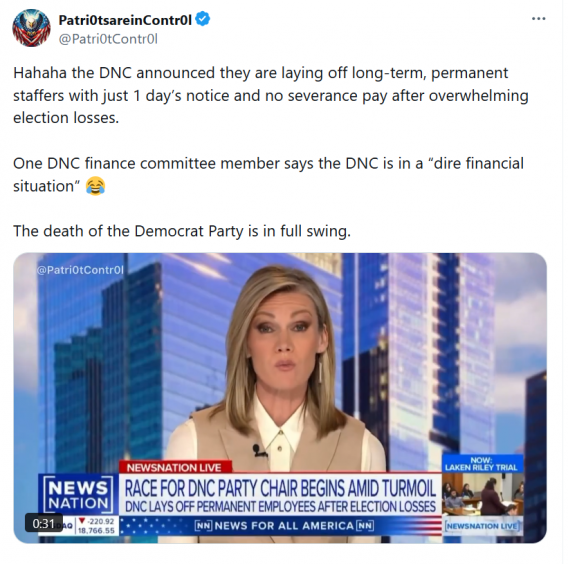Image resolution: width=568 pixels, height=564 pixels.
Task: Click the @Patri0tContr0l watermark in the video
Action: coord(80,270)
